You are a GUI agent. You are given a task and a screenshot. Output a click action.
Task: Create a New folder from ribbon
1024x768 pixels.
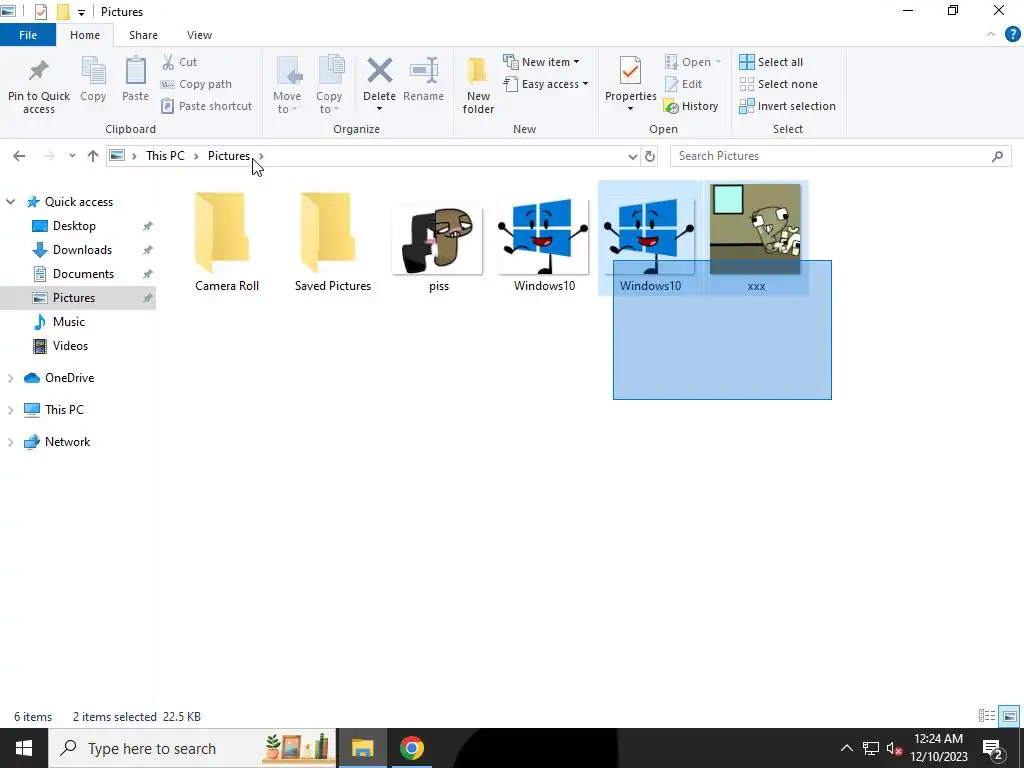[478, 86]
